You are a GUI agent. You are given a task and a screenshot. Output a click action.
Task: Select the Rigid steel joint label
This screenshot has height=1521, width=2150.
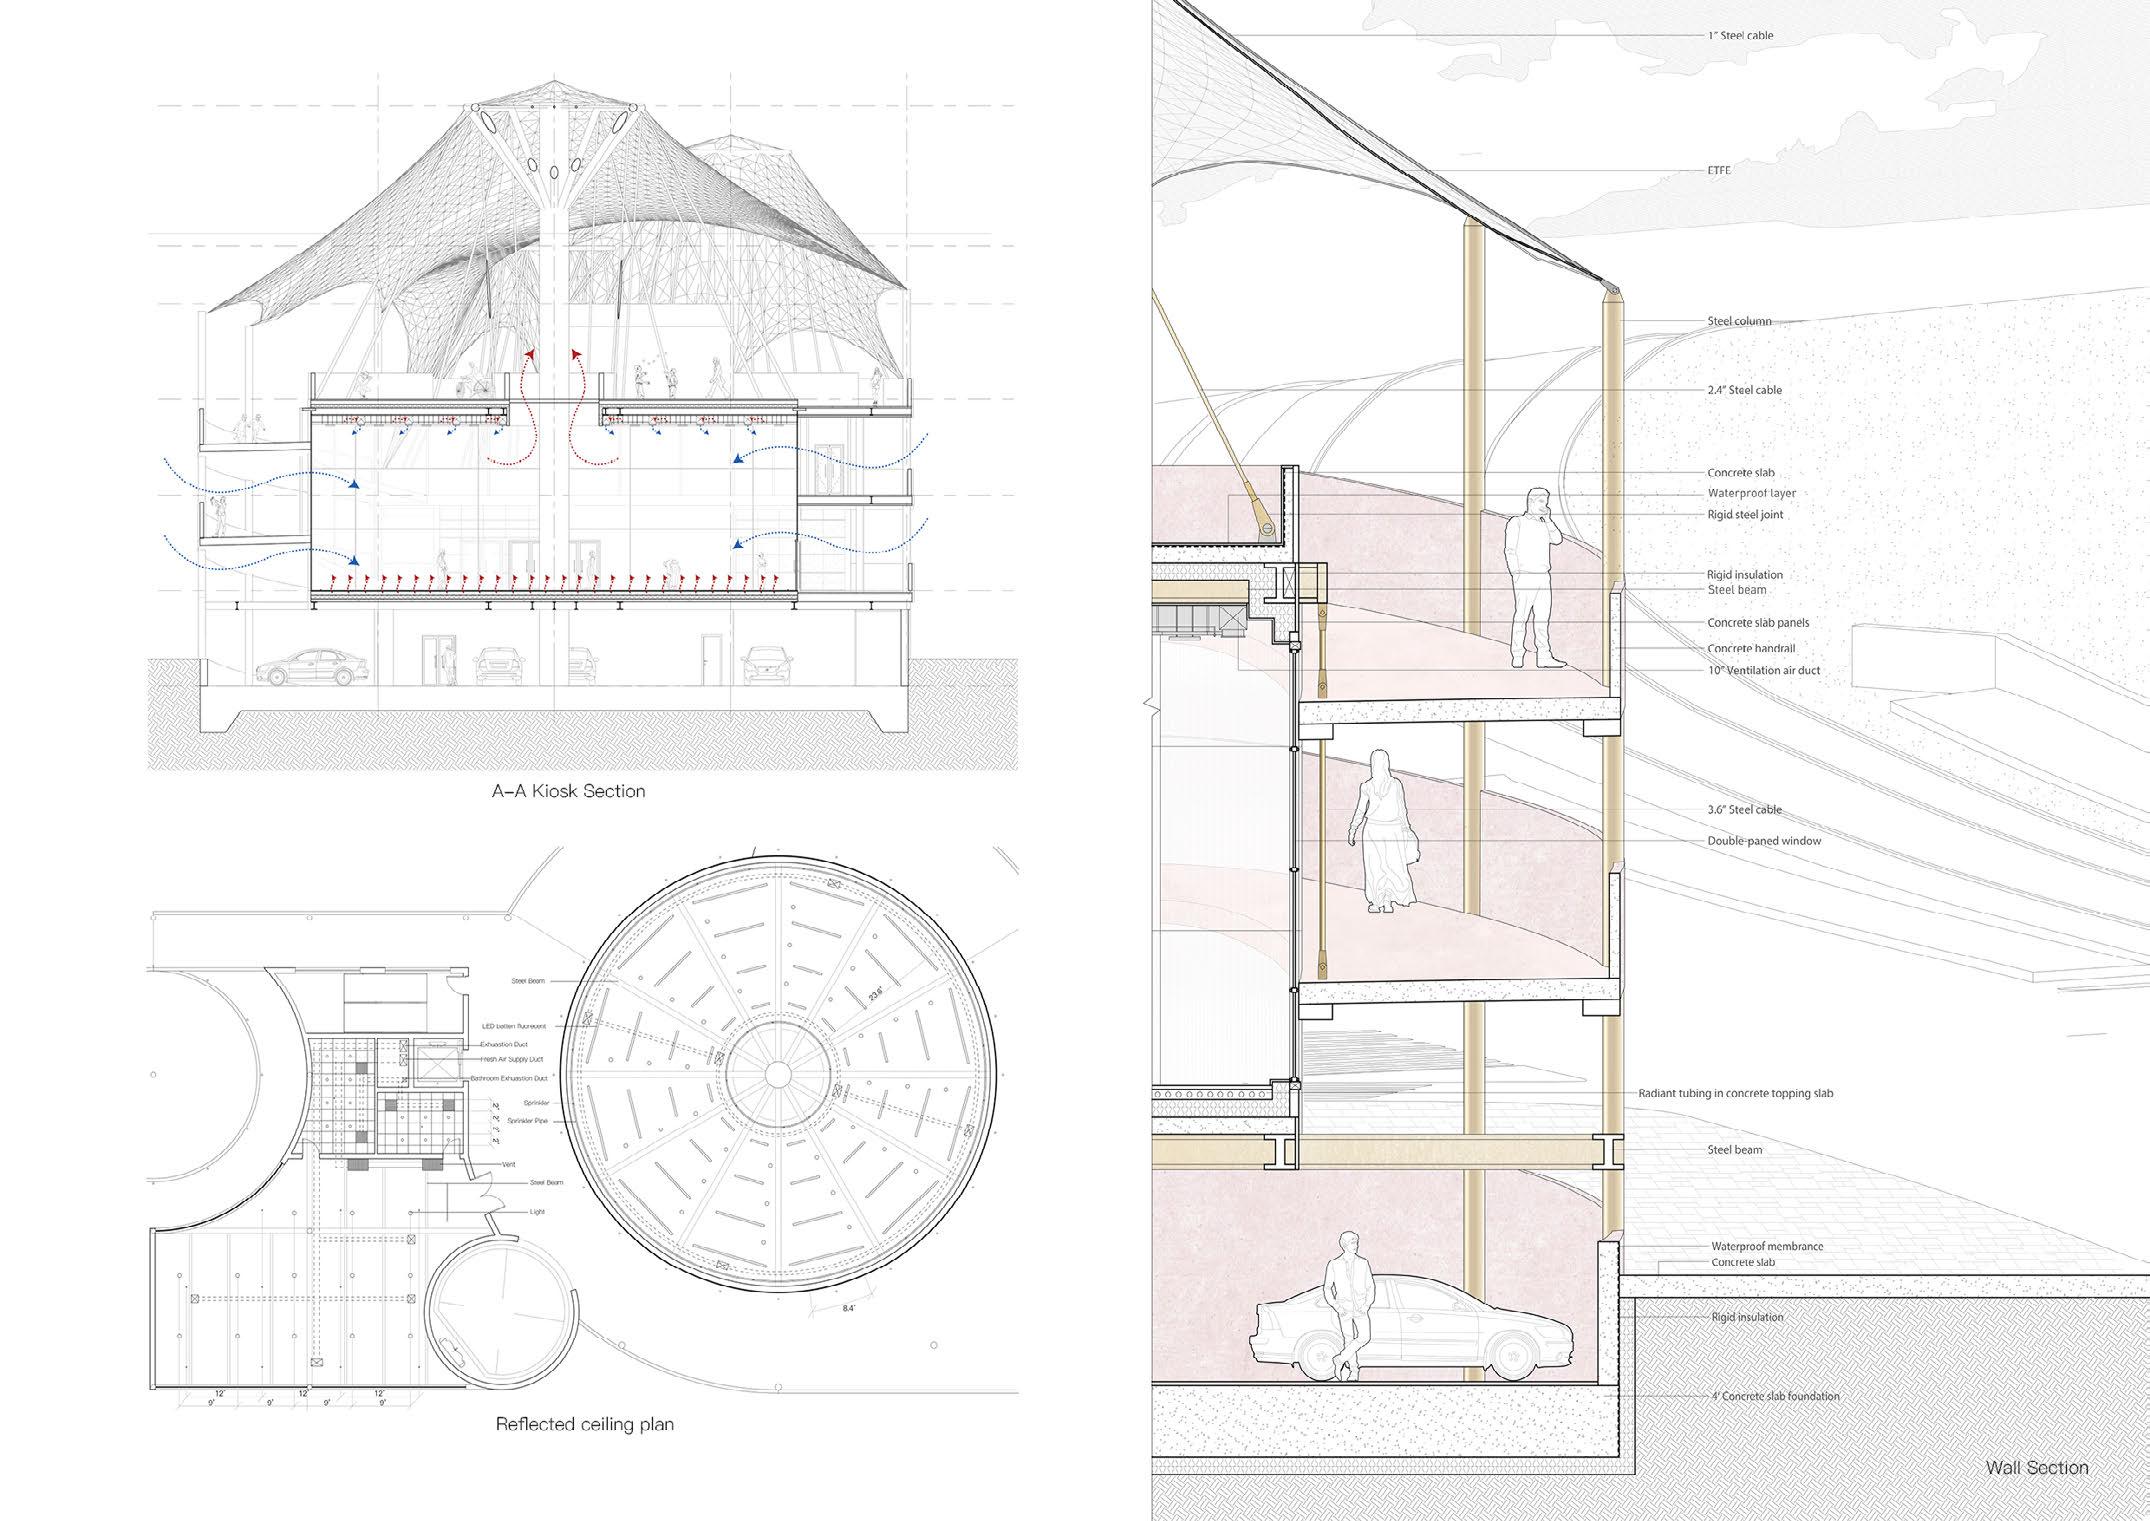coord(1745,515)
